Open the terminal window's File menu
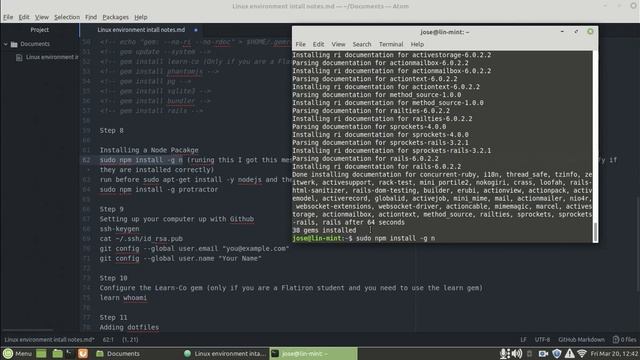The image size is (640, 360). click(301, 44)
